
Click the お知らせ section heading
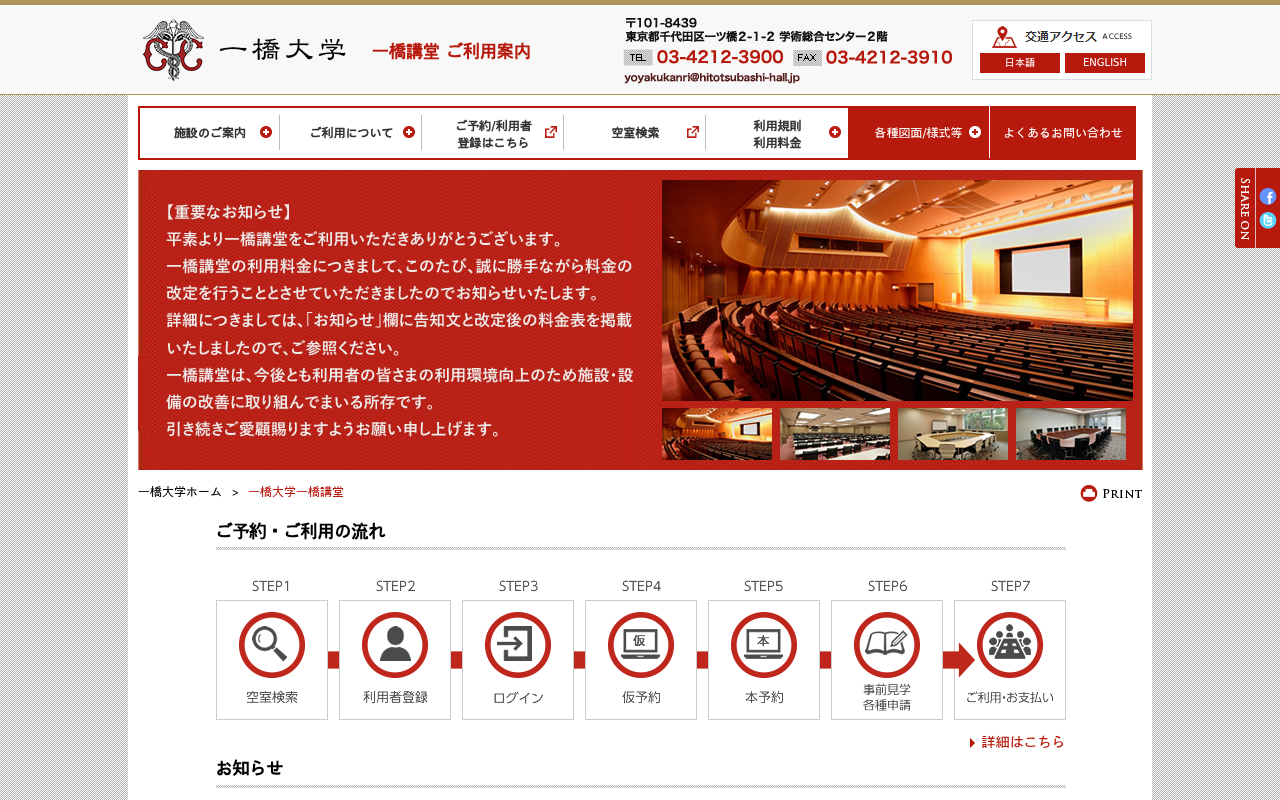(250, 768)
